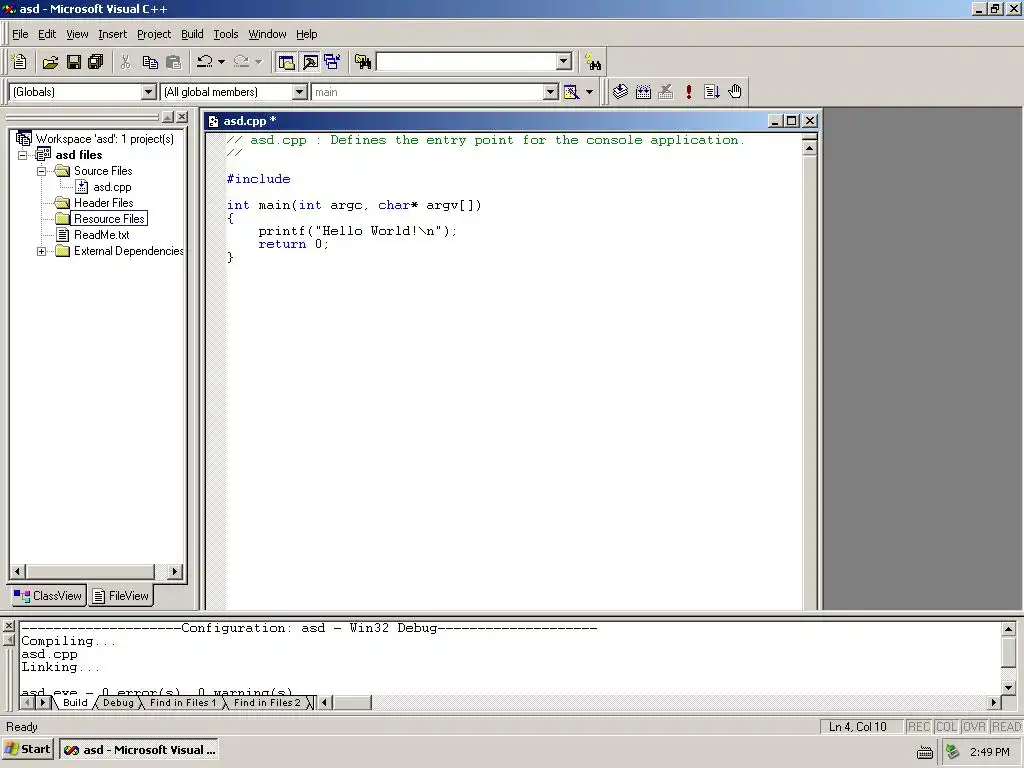Click the Paste clipboard icon

pos(174,62)
